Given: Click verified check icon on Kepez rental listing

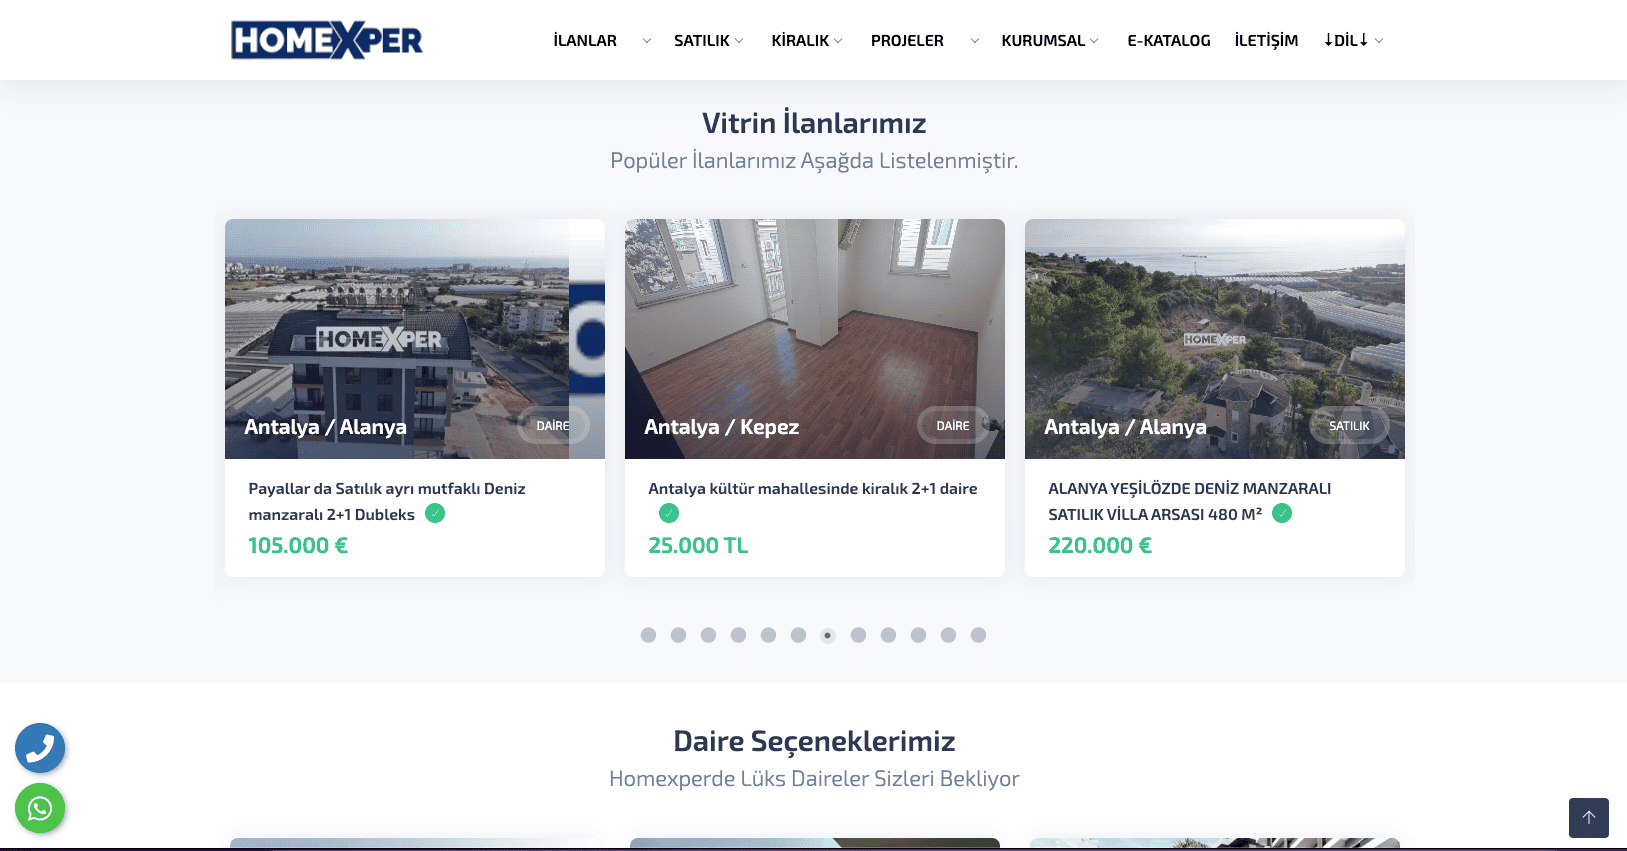Looking at the screenshot, I should tap(669, 513).
